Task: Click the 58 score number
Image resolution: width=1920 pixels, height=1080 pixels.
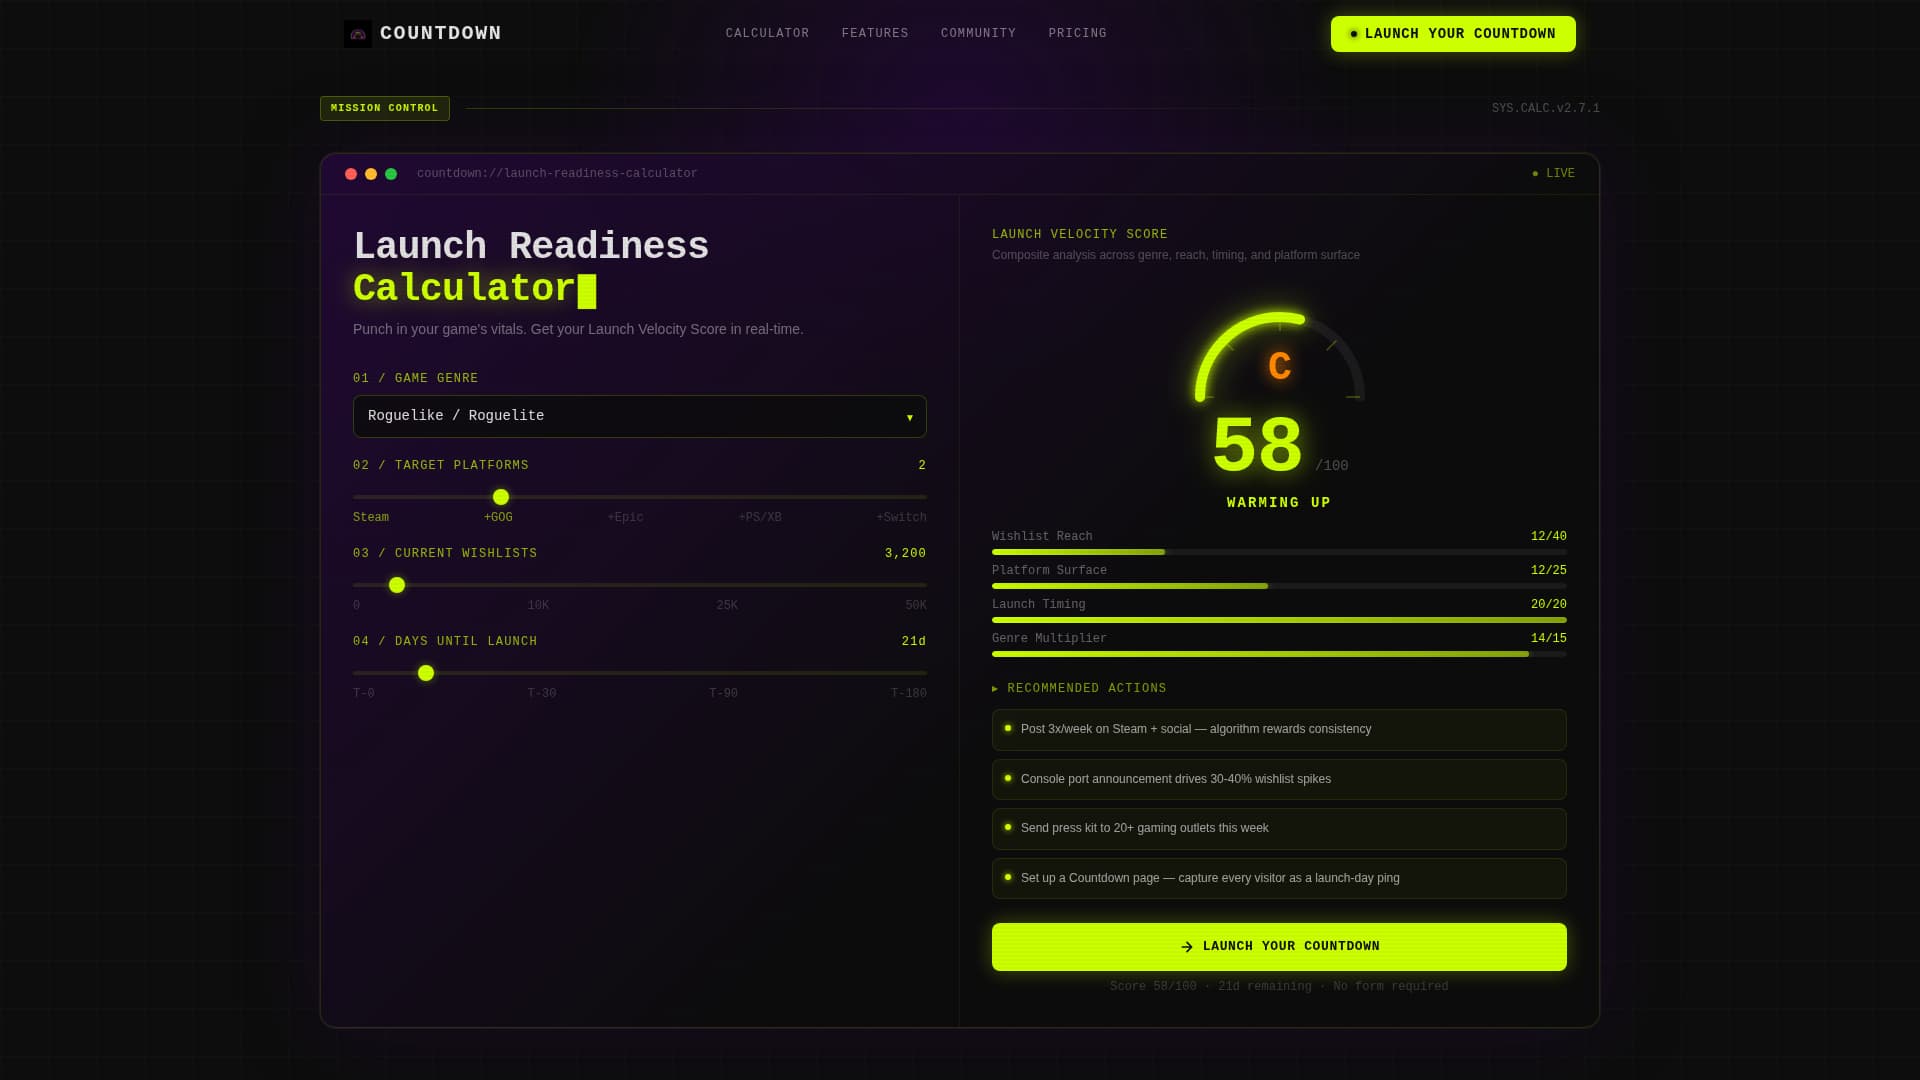Action: [1257, 446]
